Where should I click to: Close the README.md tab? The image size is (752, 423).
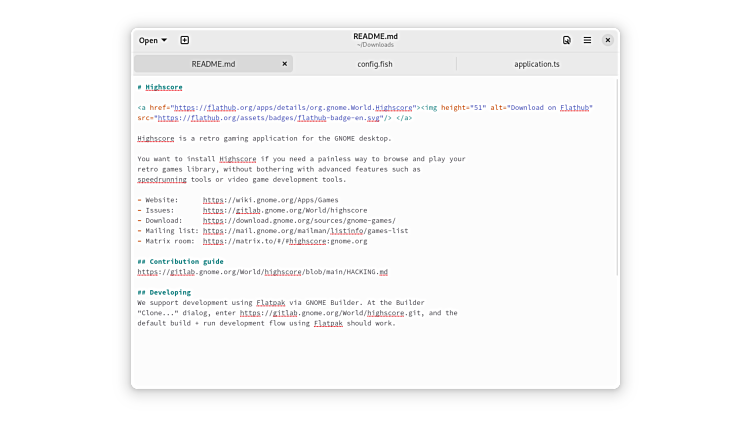click(284, 64)
